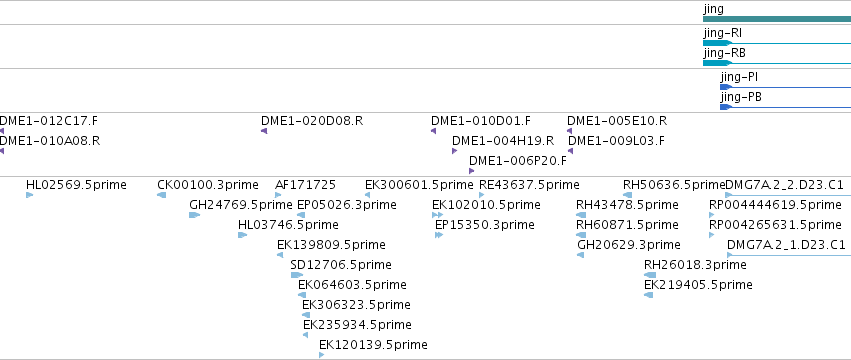Select the GH24769.5prime EST glyph
This screenshot has width=851, height=360.
[x=194, y=215]
